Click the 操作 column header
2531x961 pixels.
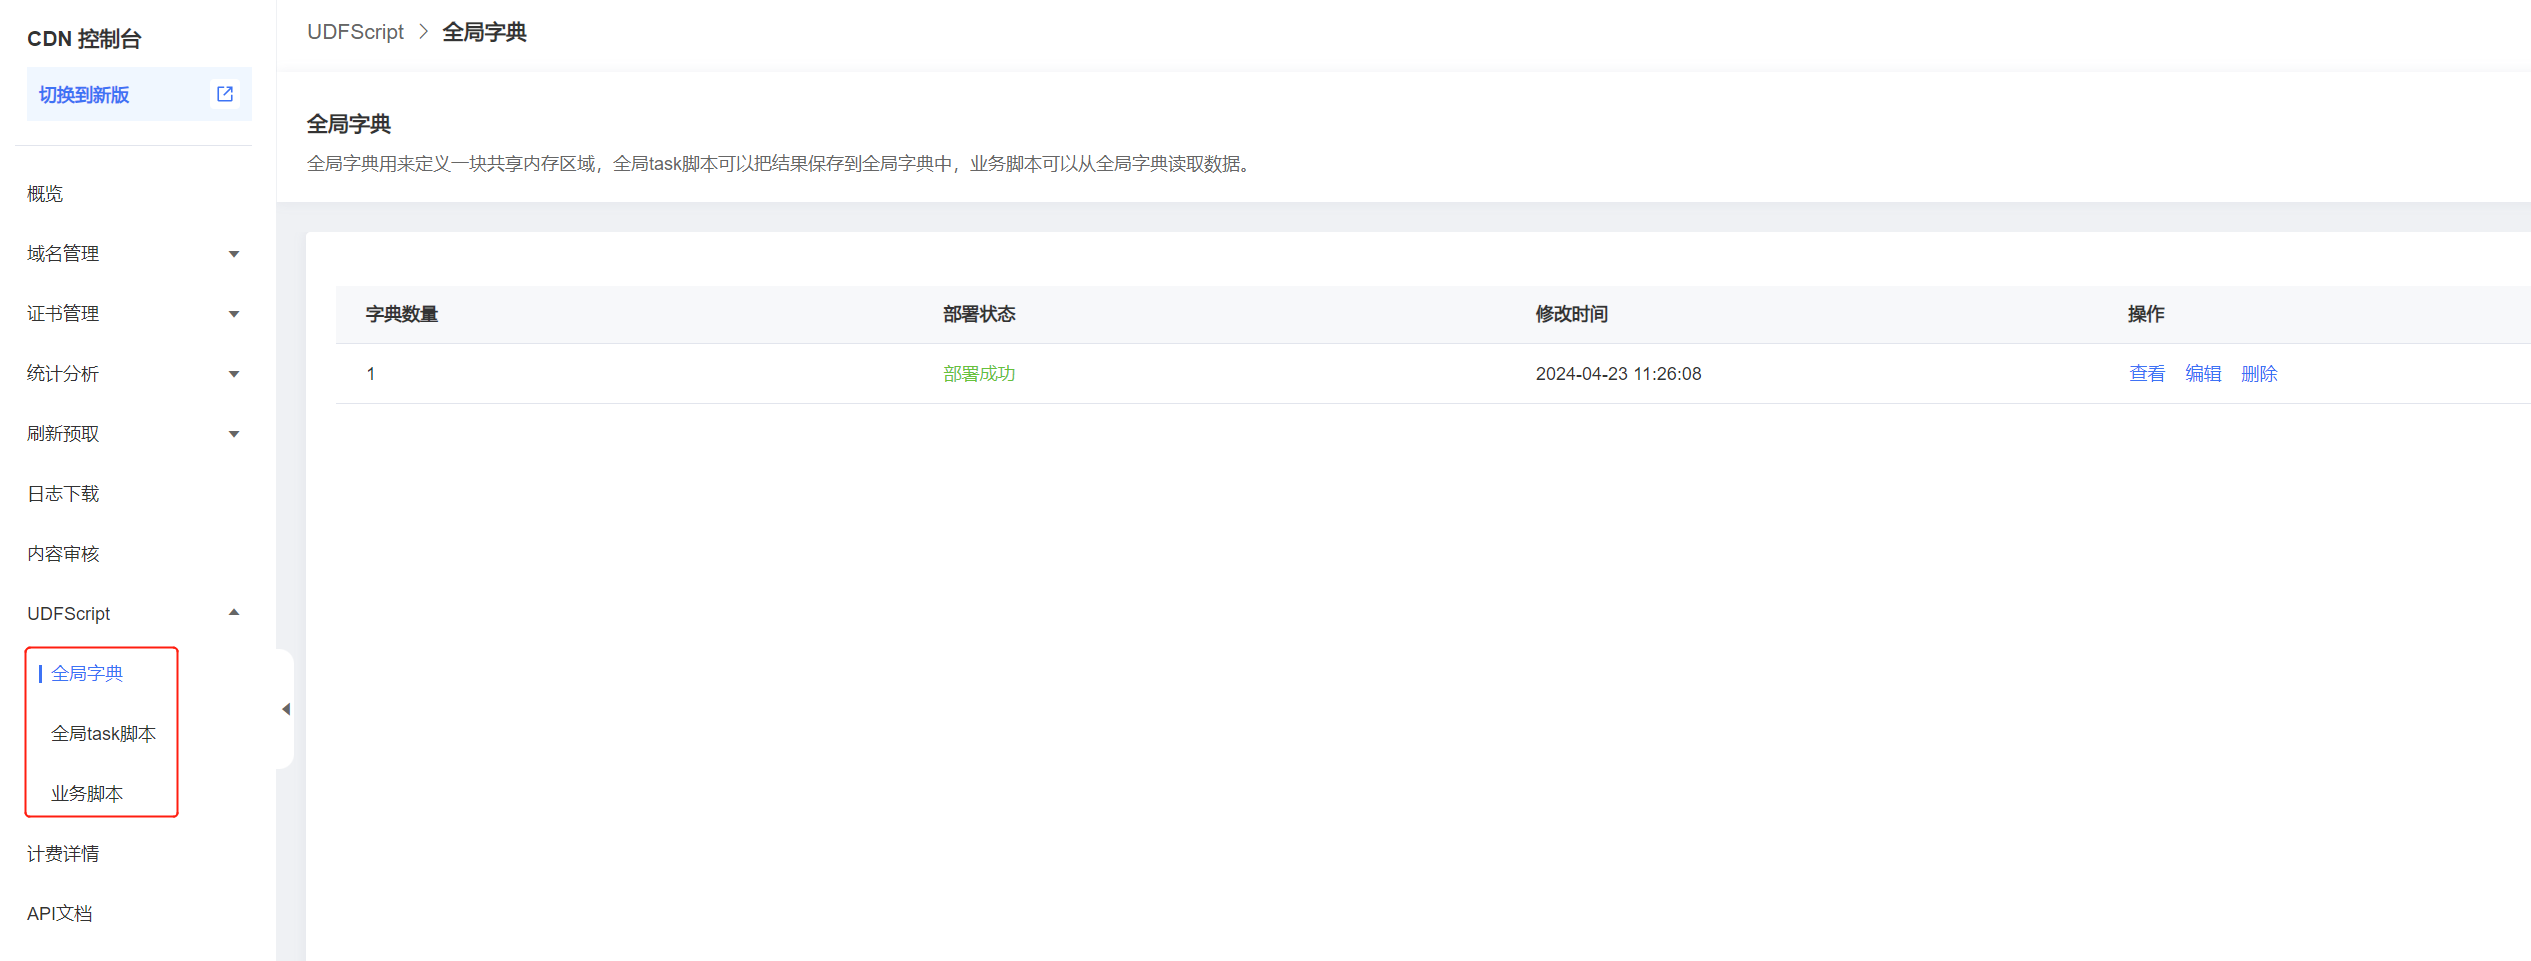(2146, 314)
